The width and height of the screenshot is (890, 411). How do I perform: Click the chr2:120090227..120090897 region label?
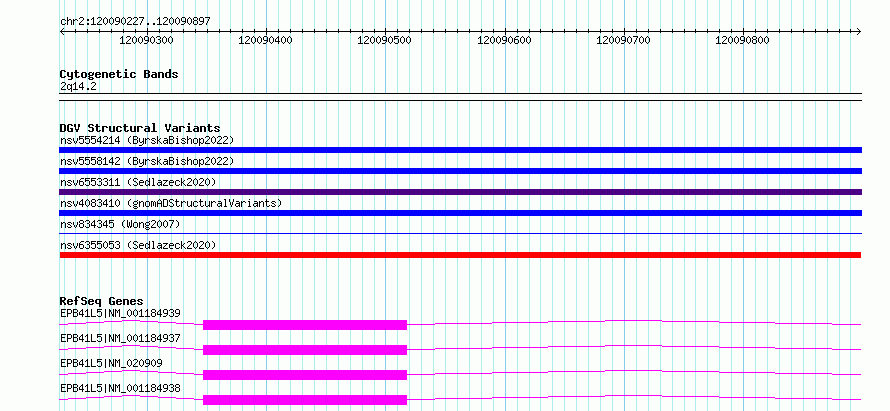point(135,21)
